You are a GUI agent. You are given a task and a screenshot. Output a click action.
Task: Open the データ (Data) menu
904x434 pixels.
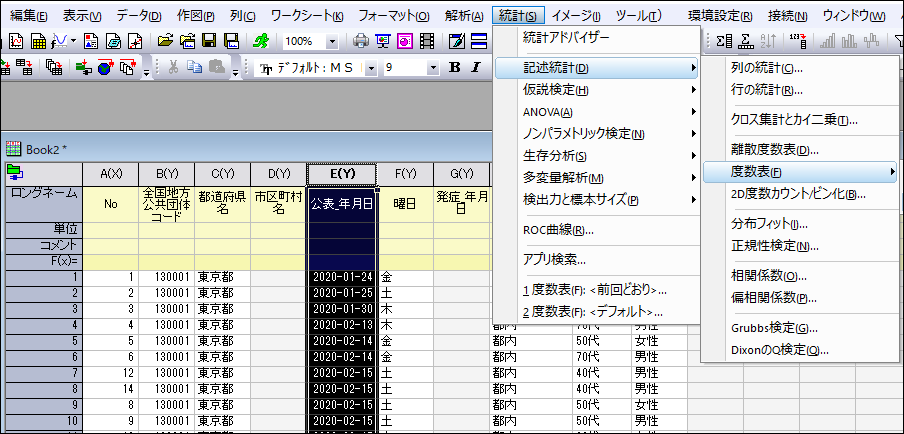pyautogui.click(x=139, y=16)
